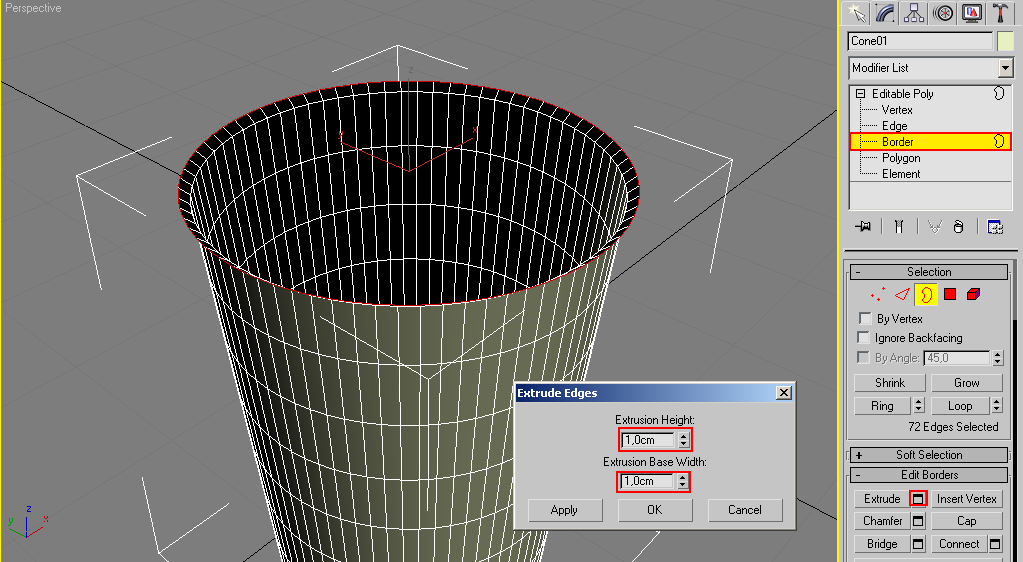Open Bridge settings dialog box icon
This screenshot has height=562, width=1023.
pyautogui.click(x=918, y=544)
